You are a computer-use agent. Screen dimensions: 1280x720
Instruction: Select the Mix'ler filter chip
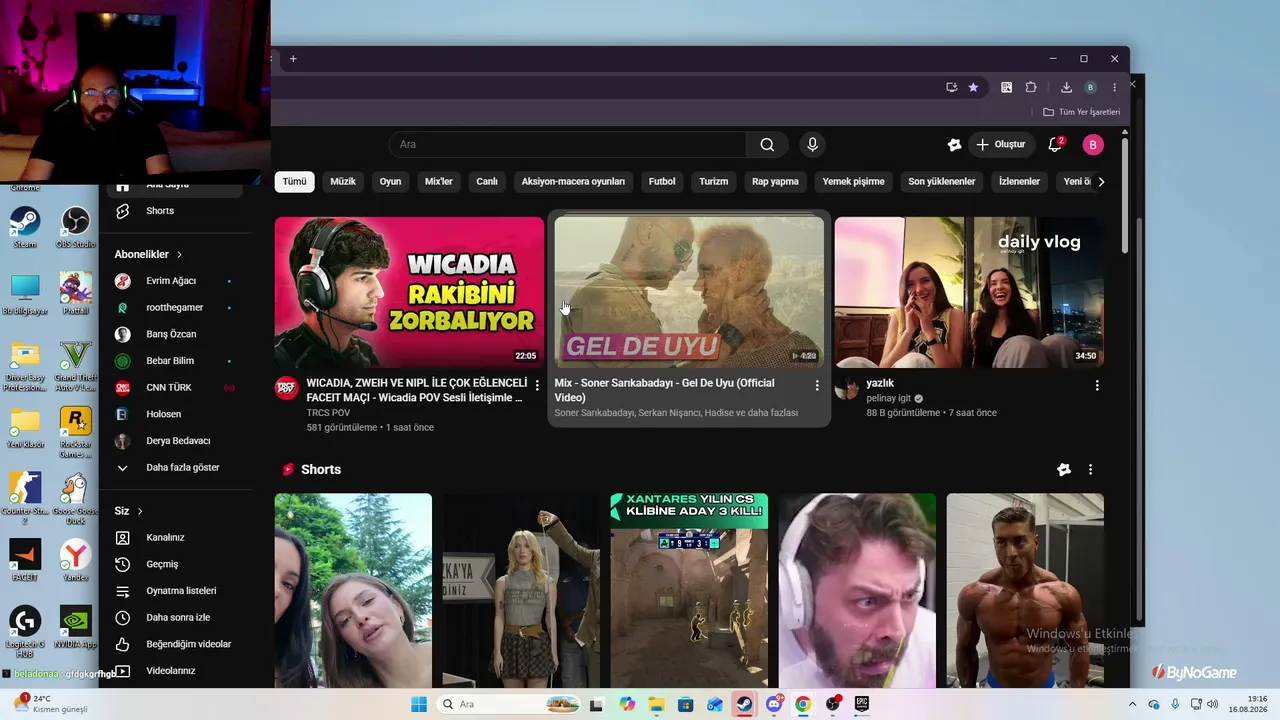(439, 182)
